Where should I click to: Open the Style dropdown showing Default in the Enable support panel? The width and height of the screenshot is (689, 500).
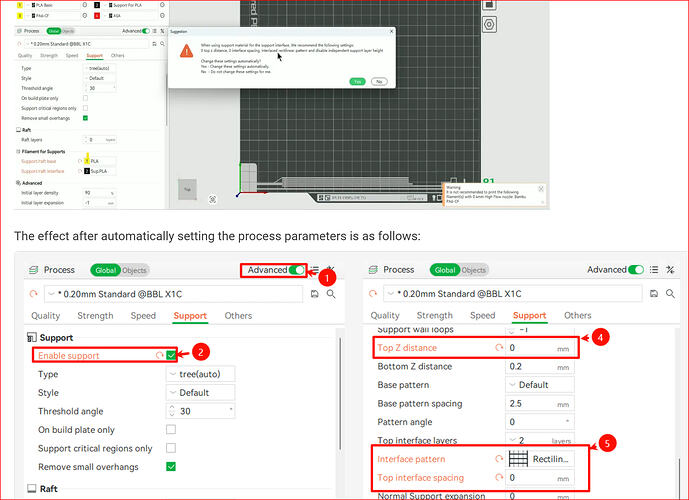[200, 392]
